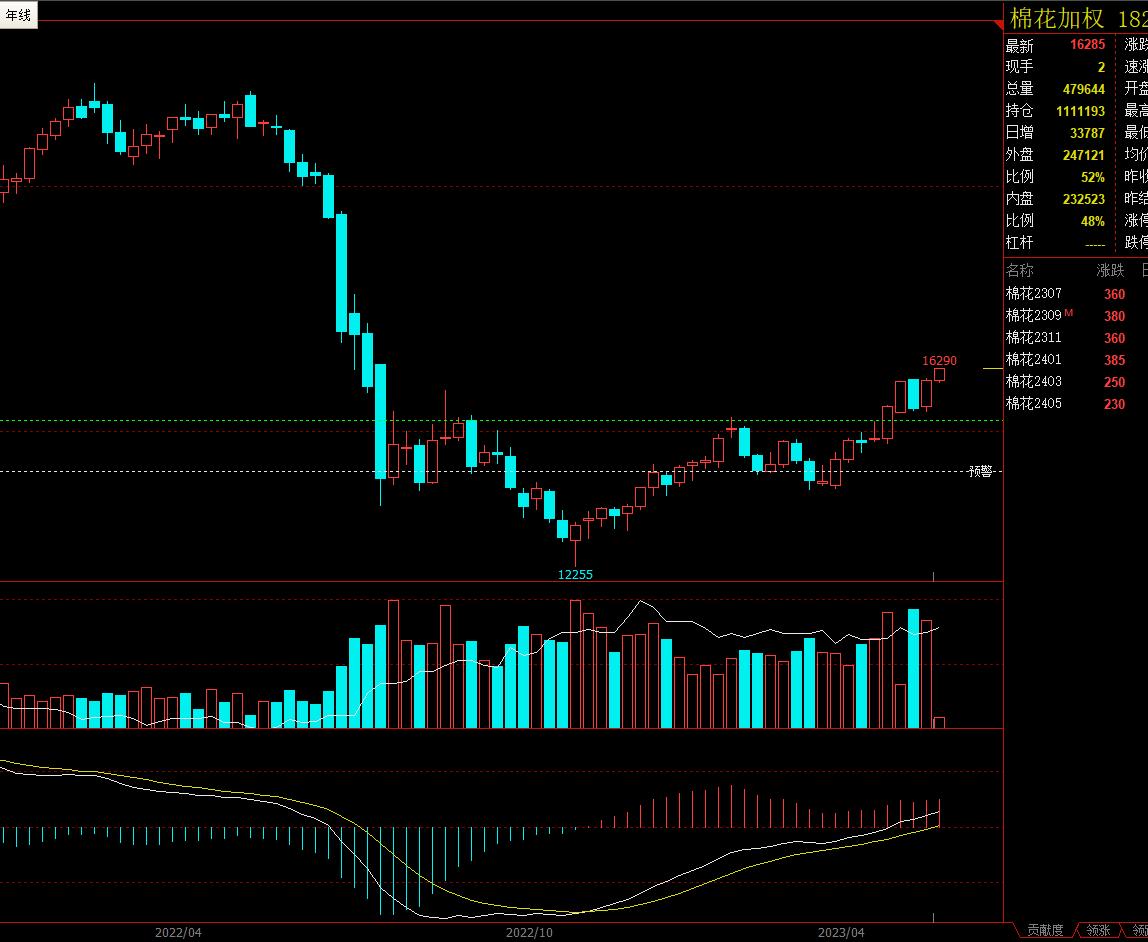Click the 外盘 value 247121
The width and height of the screenshot is (1148, 942).
[1084, 155]
